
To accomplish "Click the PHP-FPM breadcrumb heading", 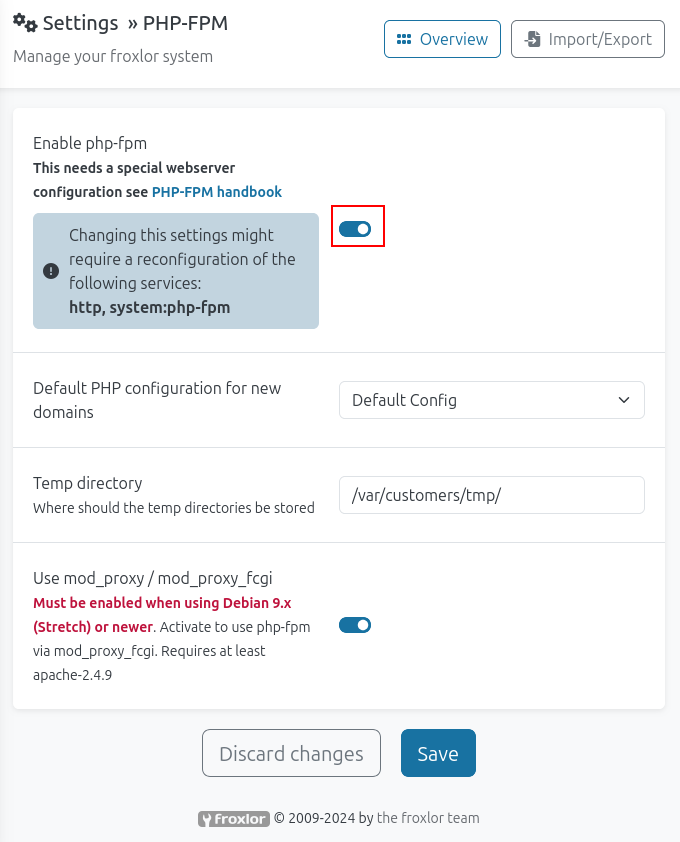I will click(185, 23).
